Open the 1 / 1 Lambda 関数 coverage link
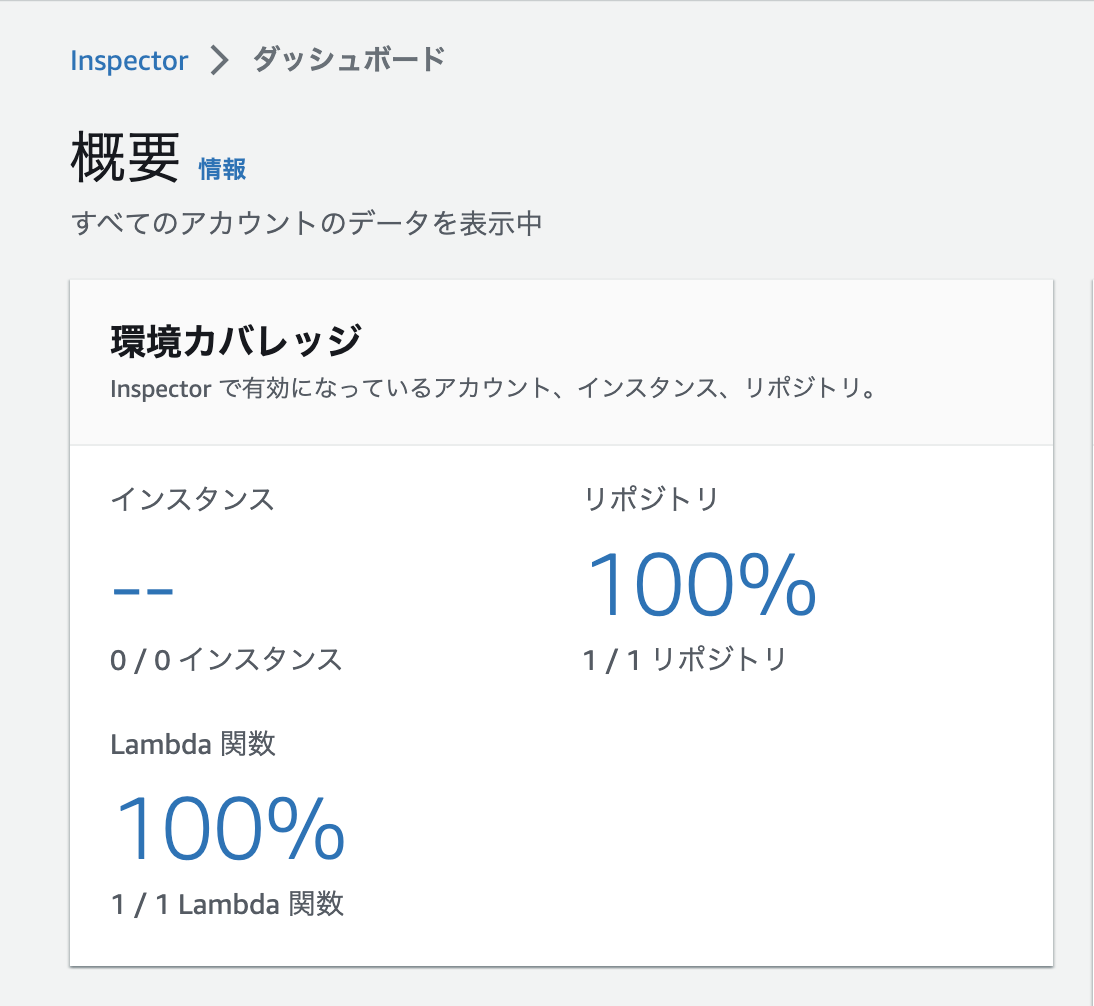Image resolution: width=1094 pixels, height=1006 pixels. coord(227,904)
